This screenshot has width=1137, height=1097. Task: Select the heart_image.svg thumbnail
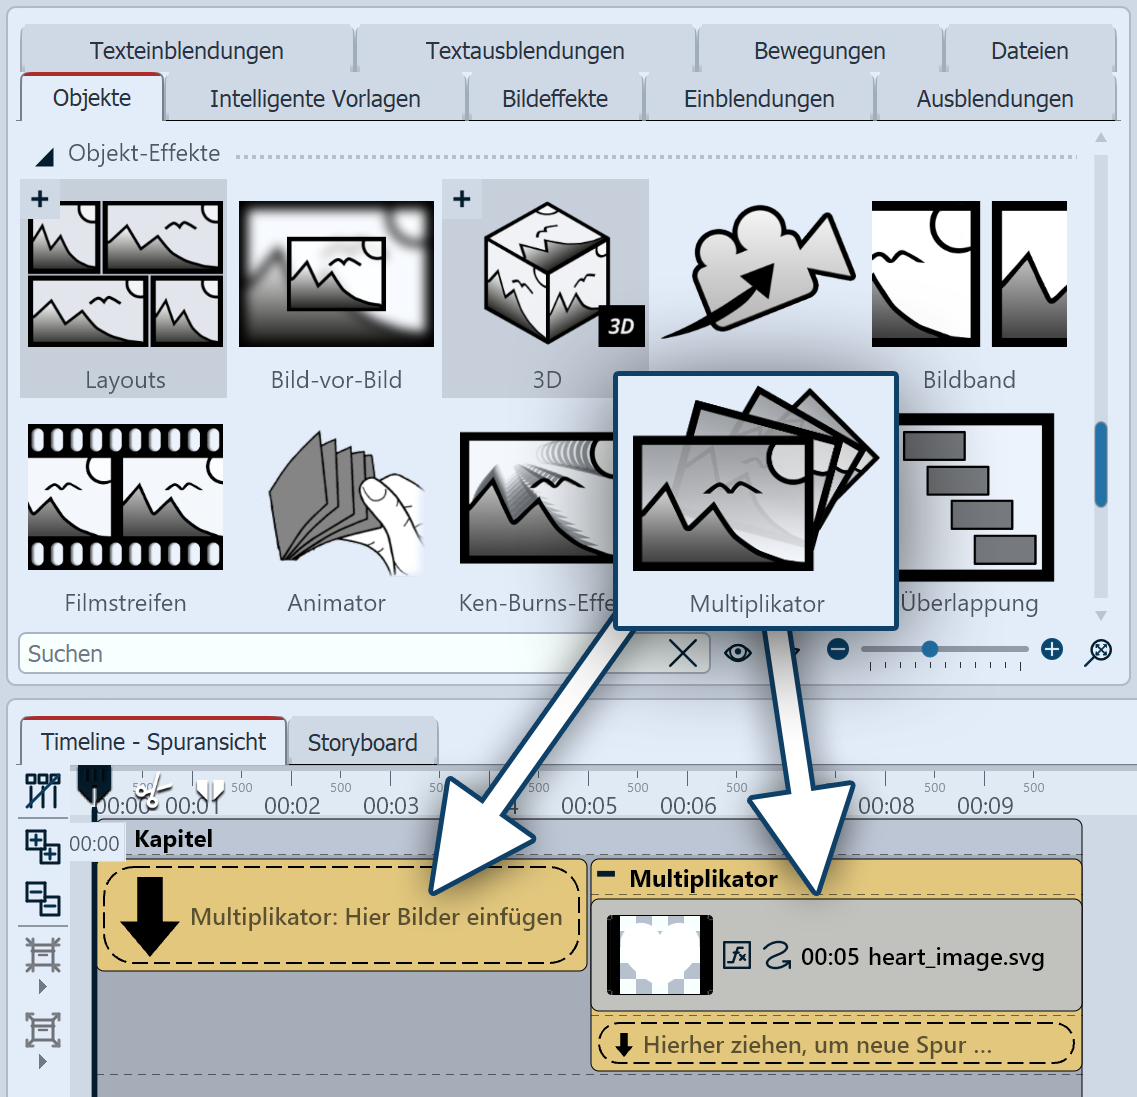click(x=660, y=955)
